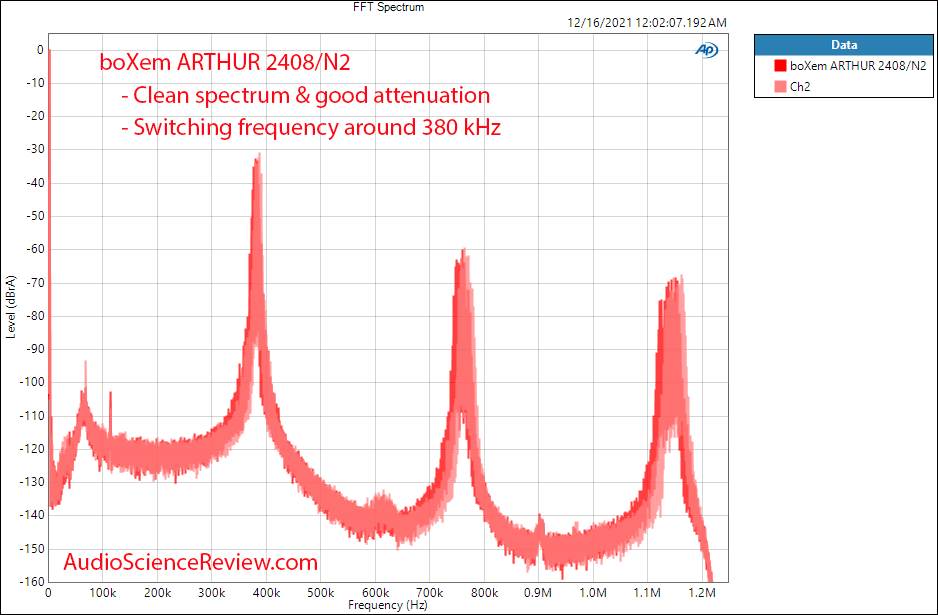Click the 600k frequency axis tick label

pos(375,593)
